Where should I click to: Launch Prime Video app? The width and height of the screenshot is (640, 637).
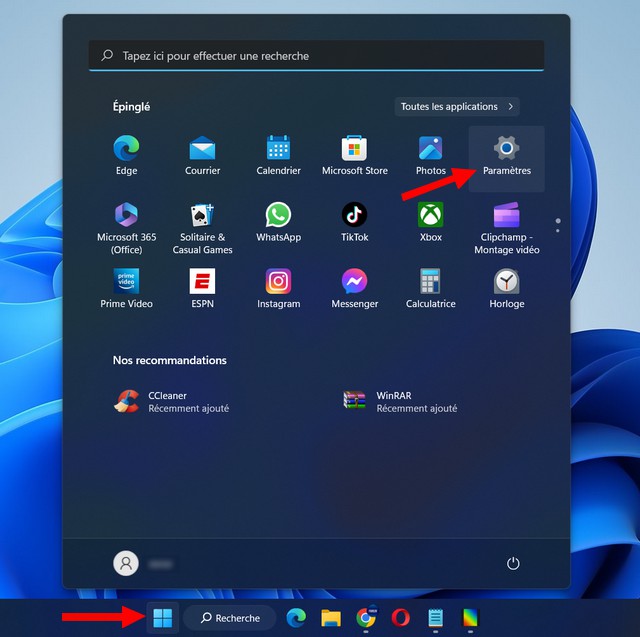click(x=126, y=289)
